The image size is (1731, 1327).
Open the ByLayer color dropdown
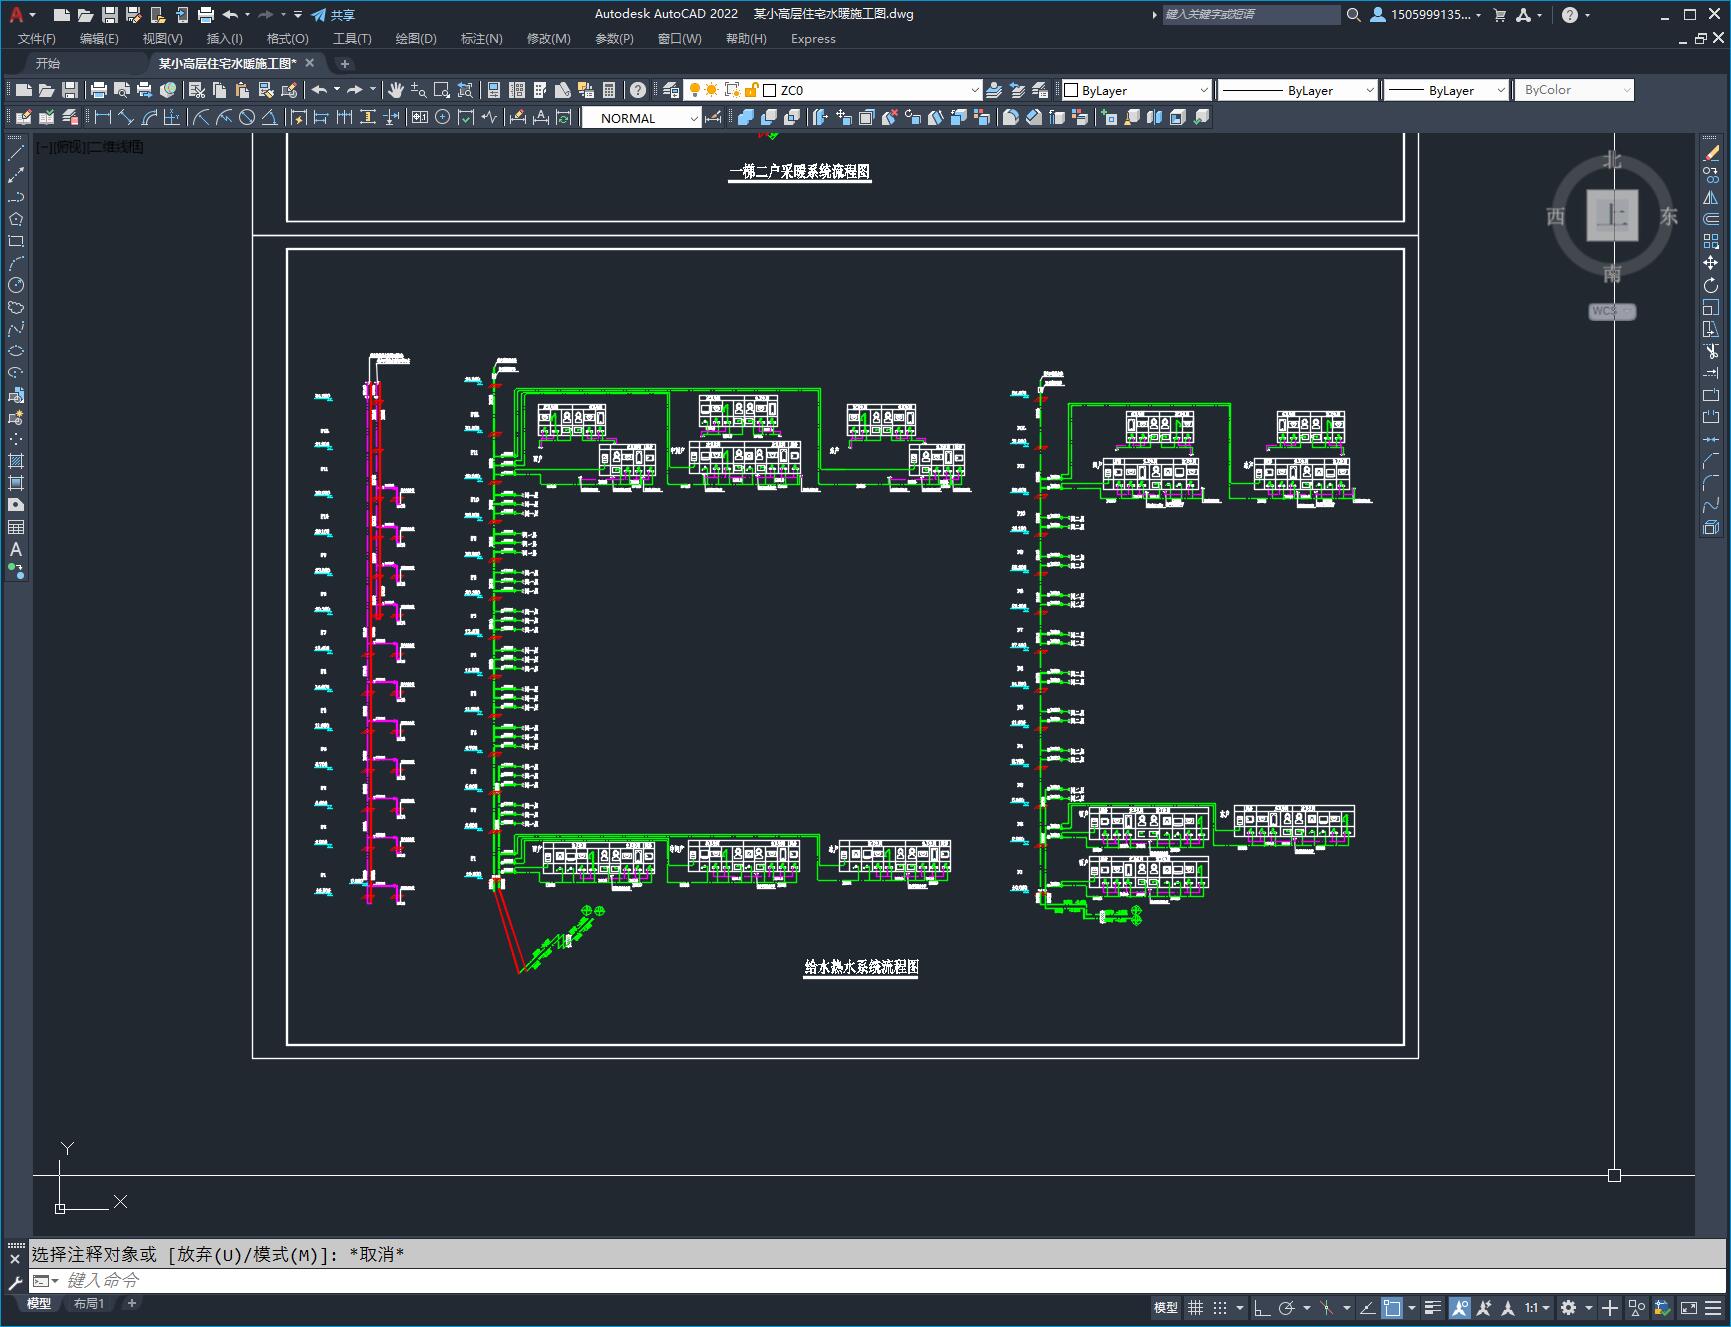tap(1136, 90)
